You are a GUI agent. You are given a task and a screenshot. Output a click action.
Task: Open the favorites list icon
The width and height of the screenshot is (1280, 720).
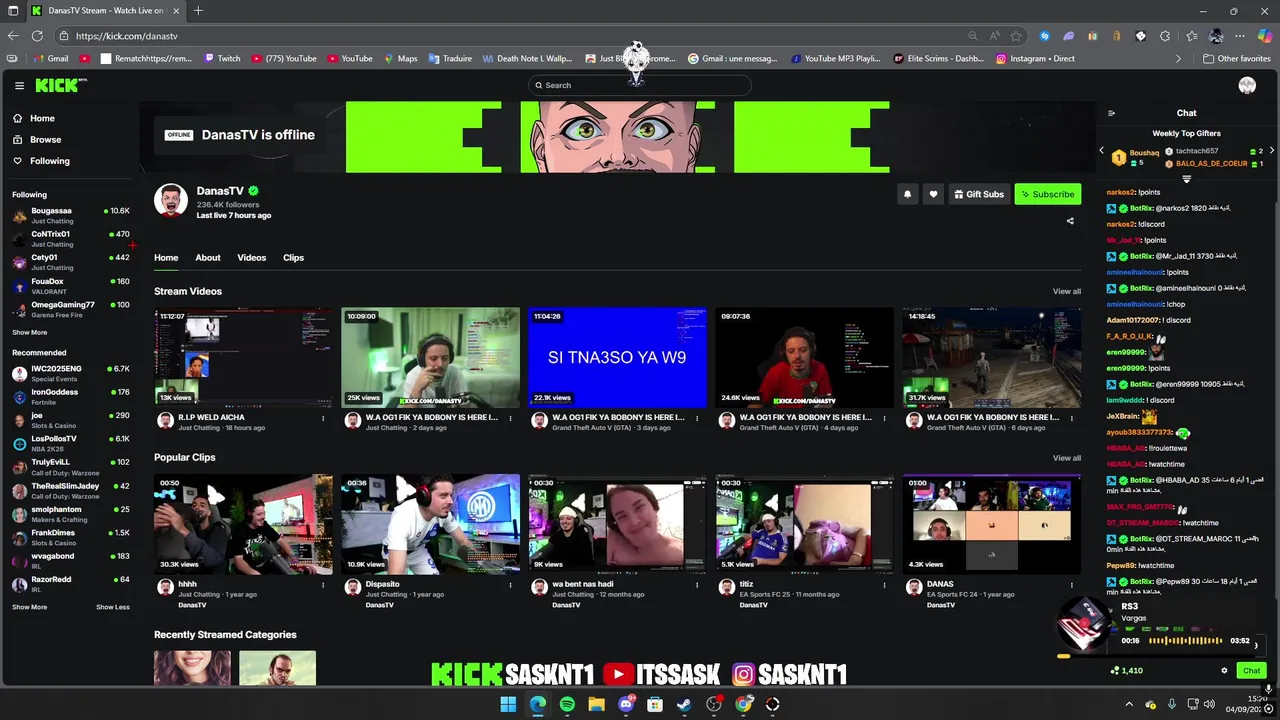coord(1191,36)
